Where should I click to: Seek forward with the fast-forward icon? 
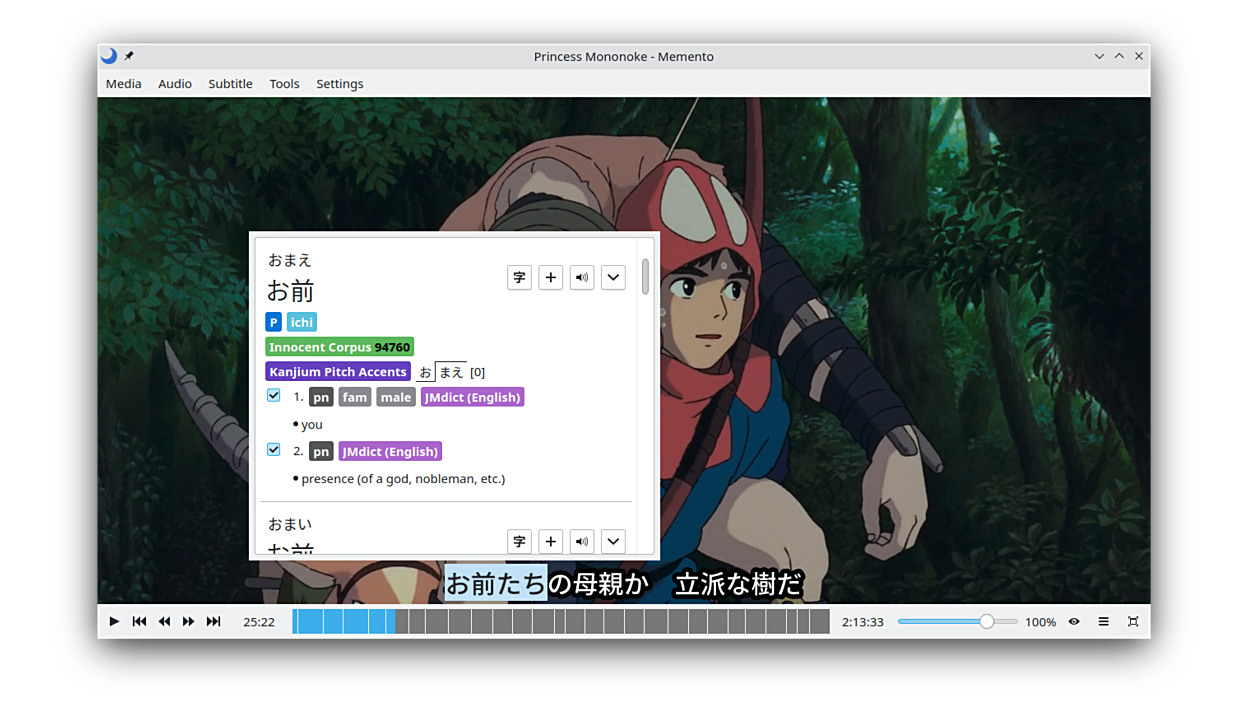pyautogui.click(x=188, y=622)
